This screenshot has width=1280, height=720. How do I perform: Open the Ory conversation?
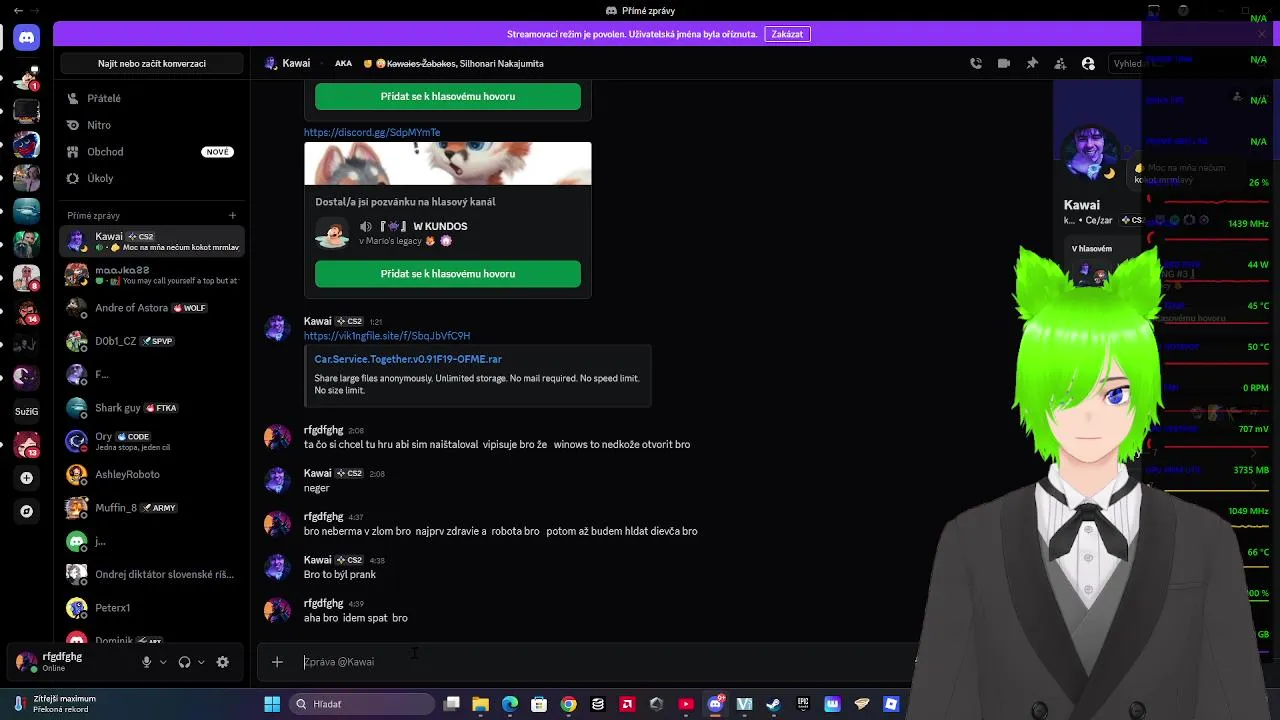click(x=152, y=441)
